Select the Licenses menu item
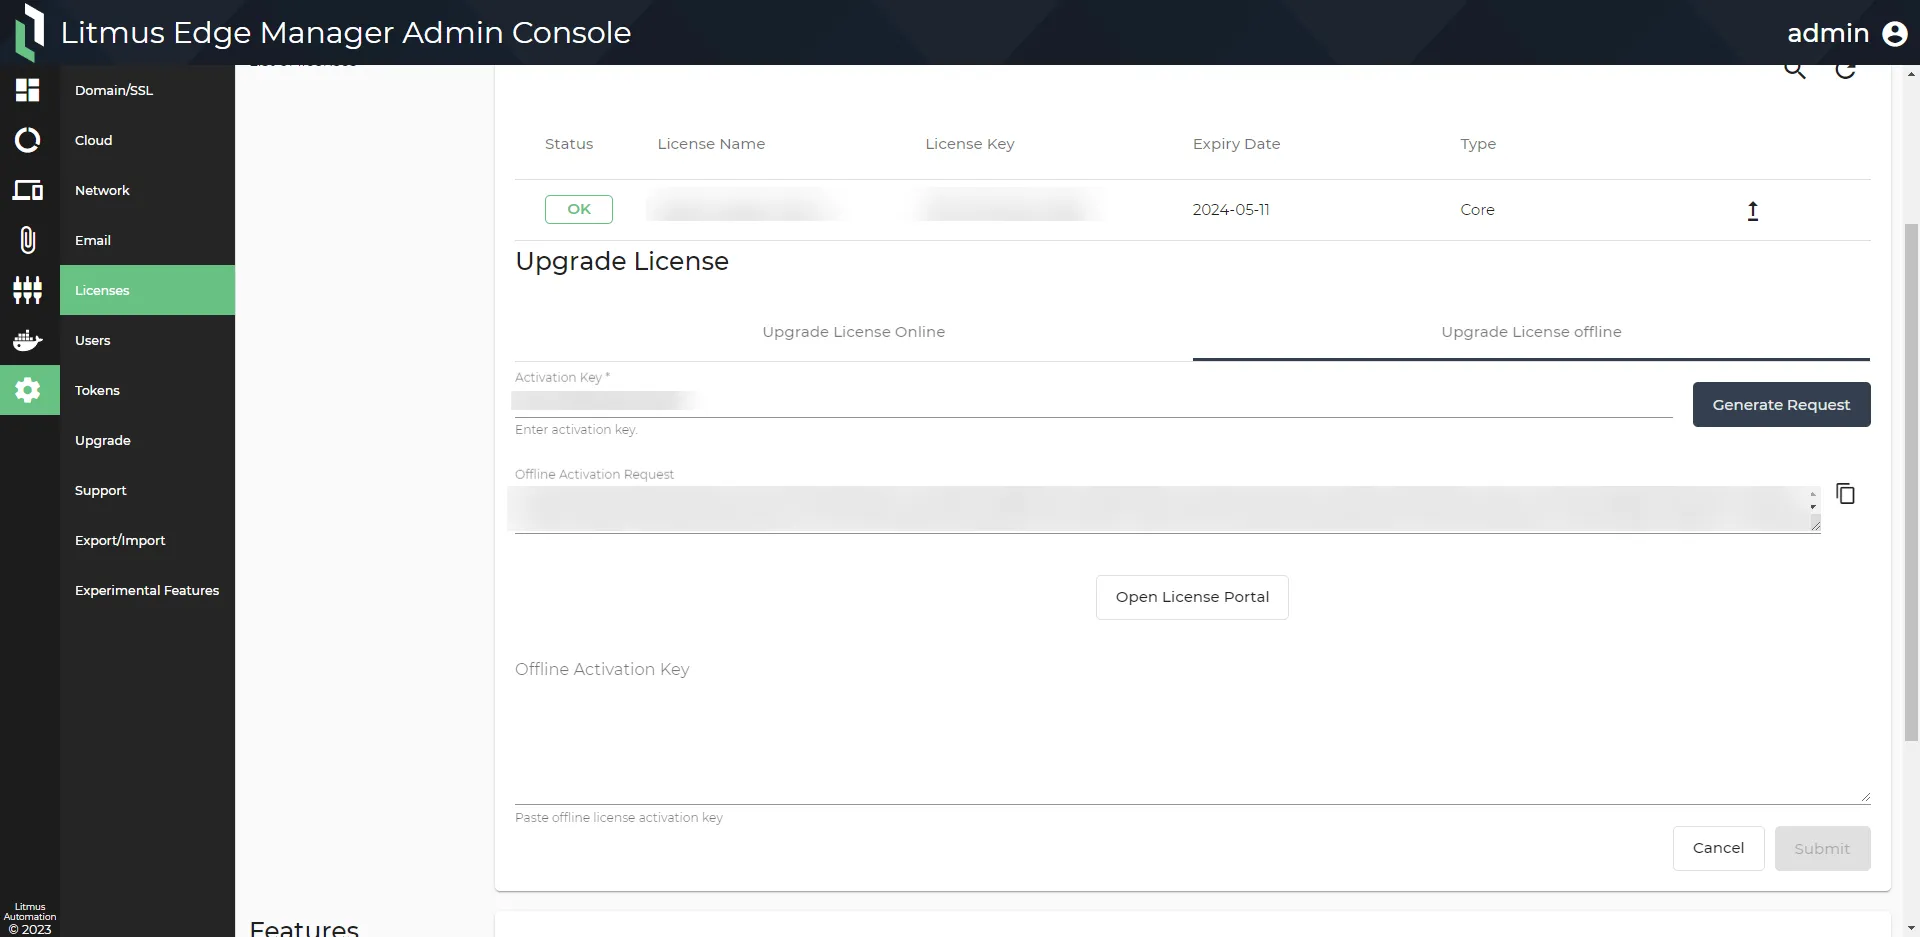Image resolution: width=1920 pixels, height=937 pixels. (x=147, y=290)
